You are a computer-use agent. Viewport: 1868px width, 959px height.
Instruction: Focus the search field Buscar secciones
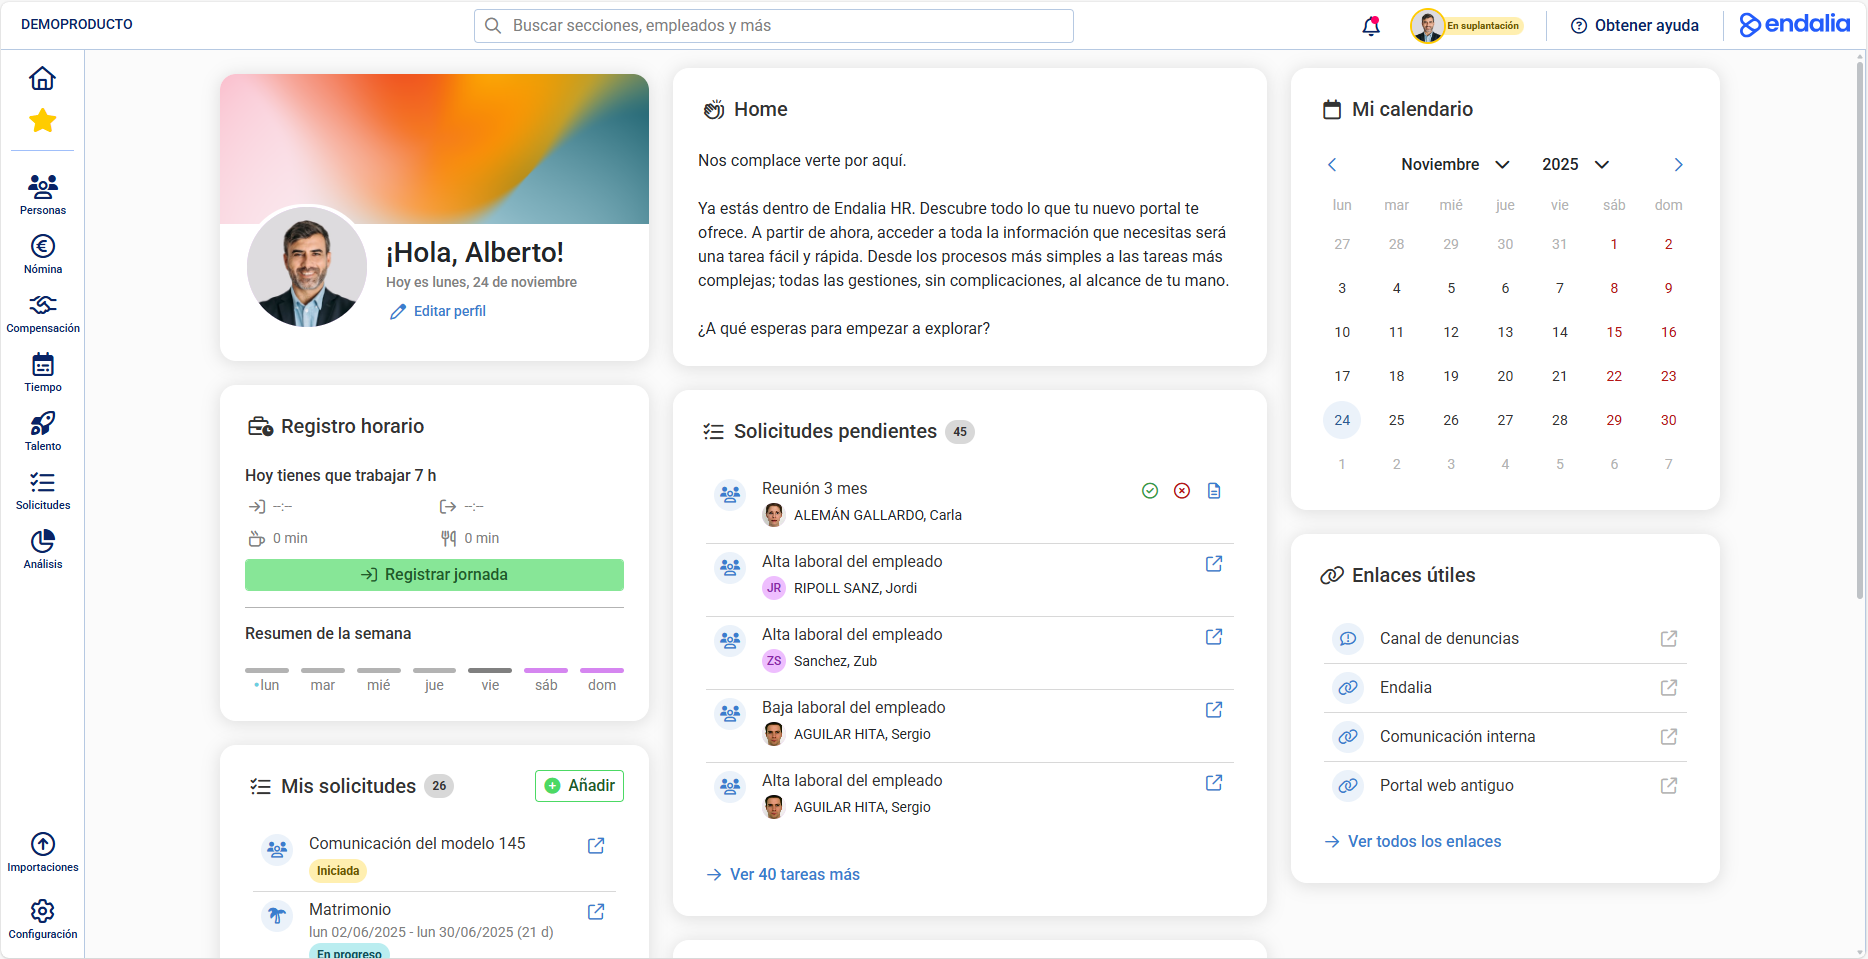pyautogui.click(x=773, y=26)
